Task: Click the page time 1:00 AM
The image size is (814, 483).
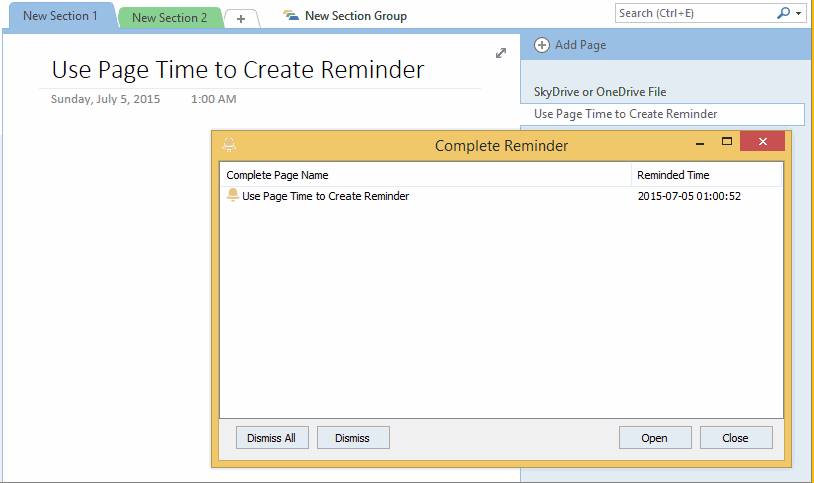Action: pos(213,99)
